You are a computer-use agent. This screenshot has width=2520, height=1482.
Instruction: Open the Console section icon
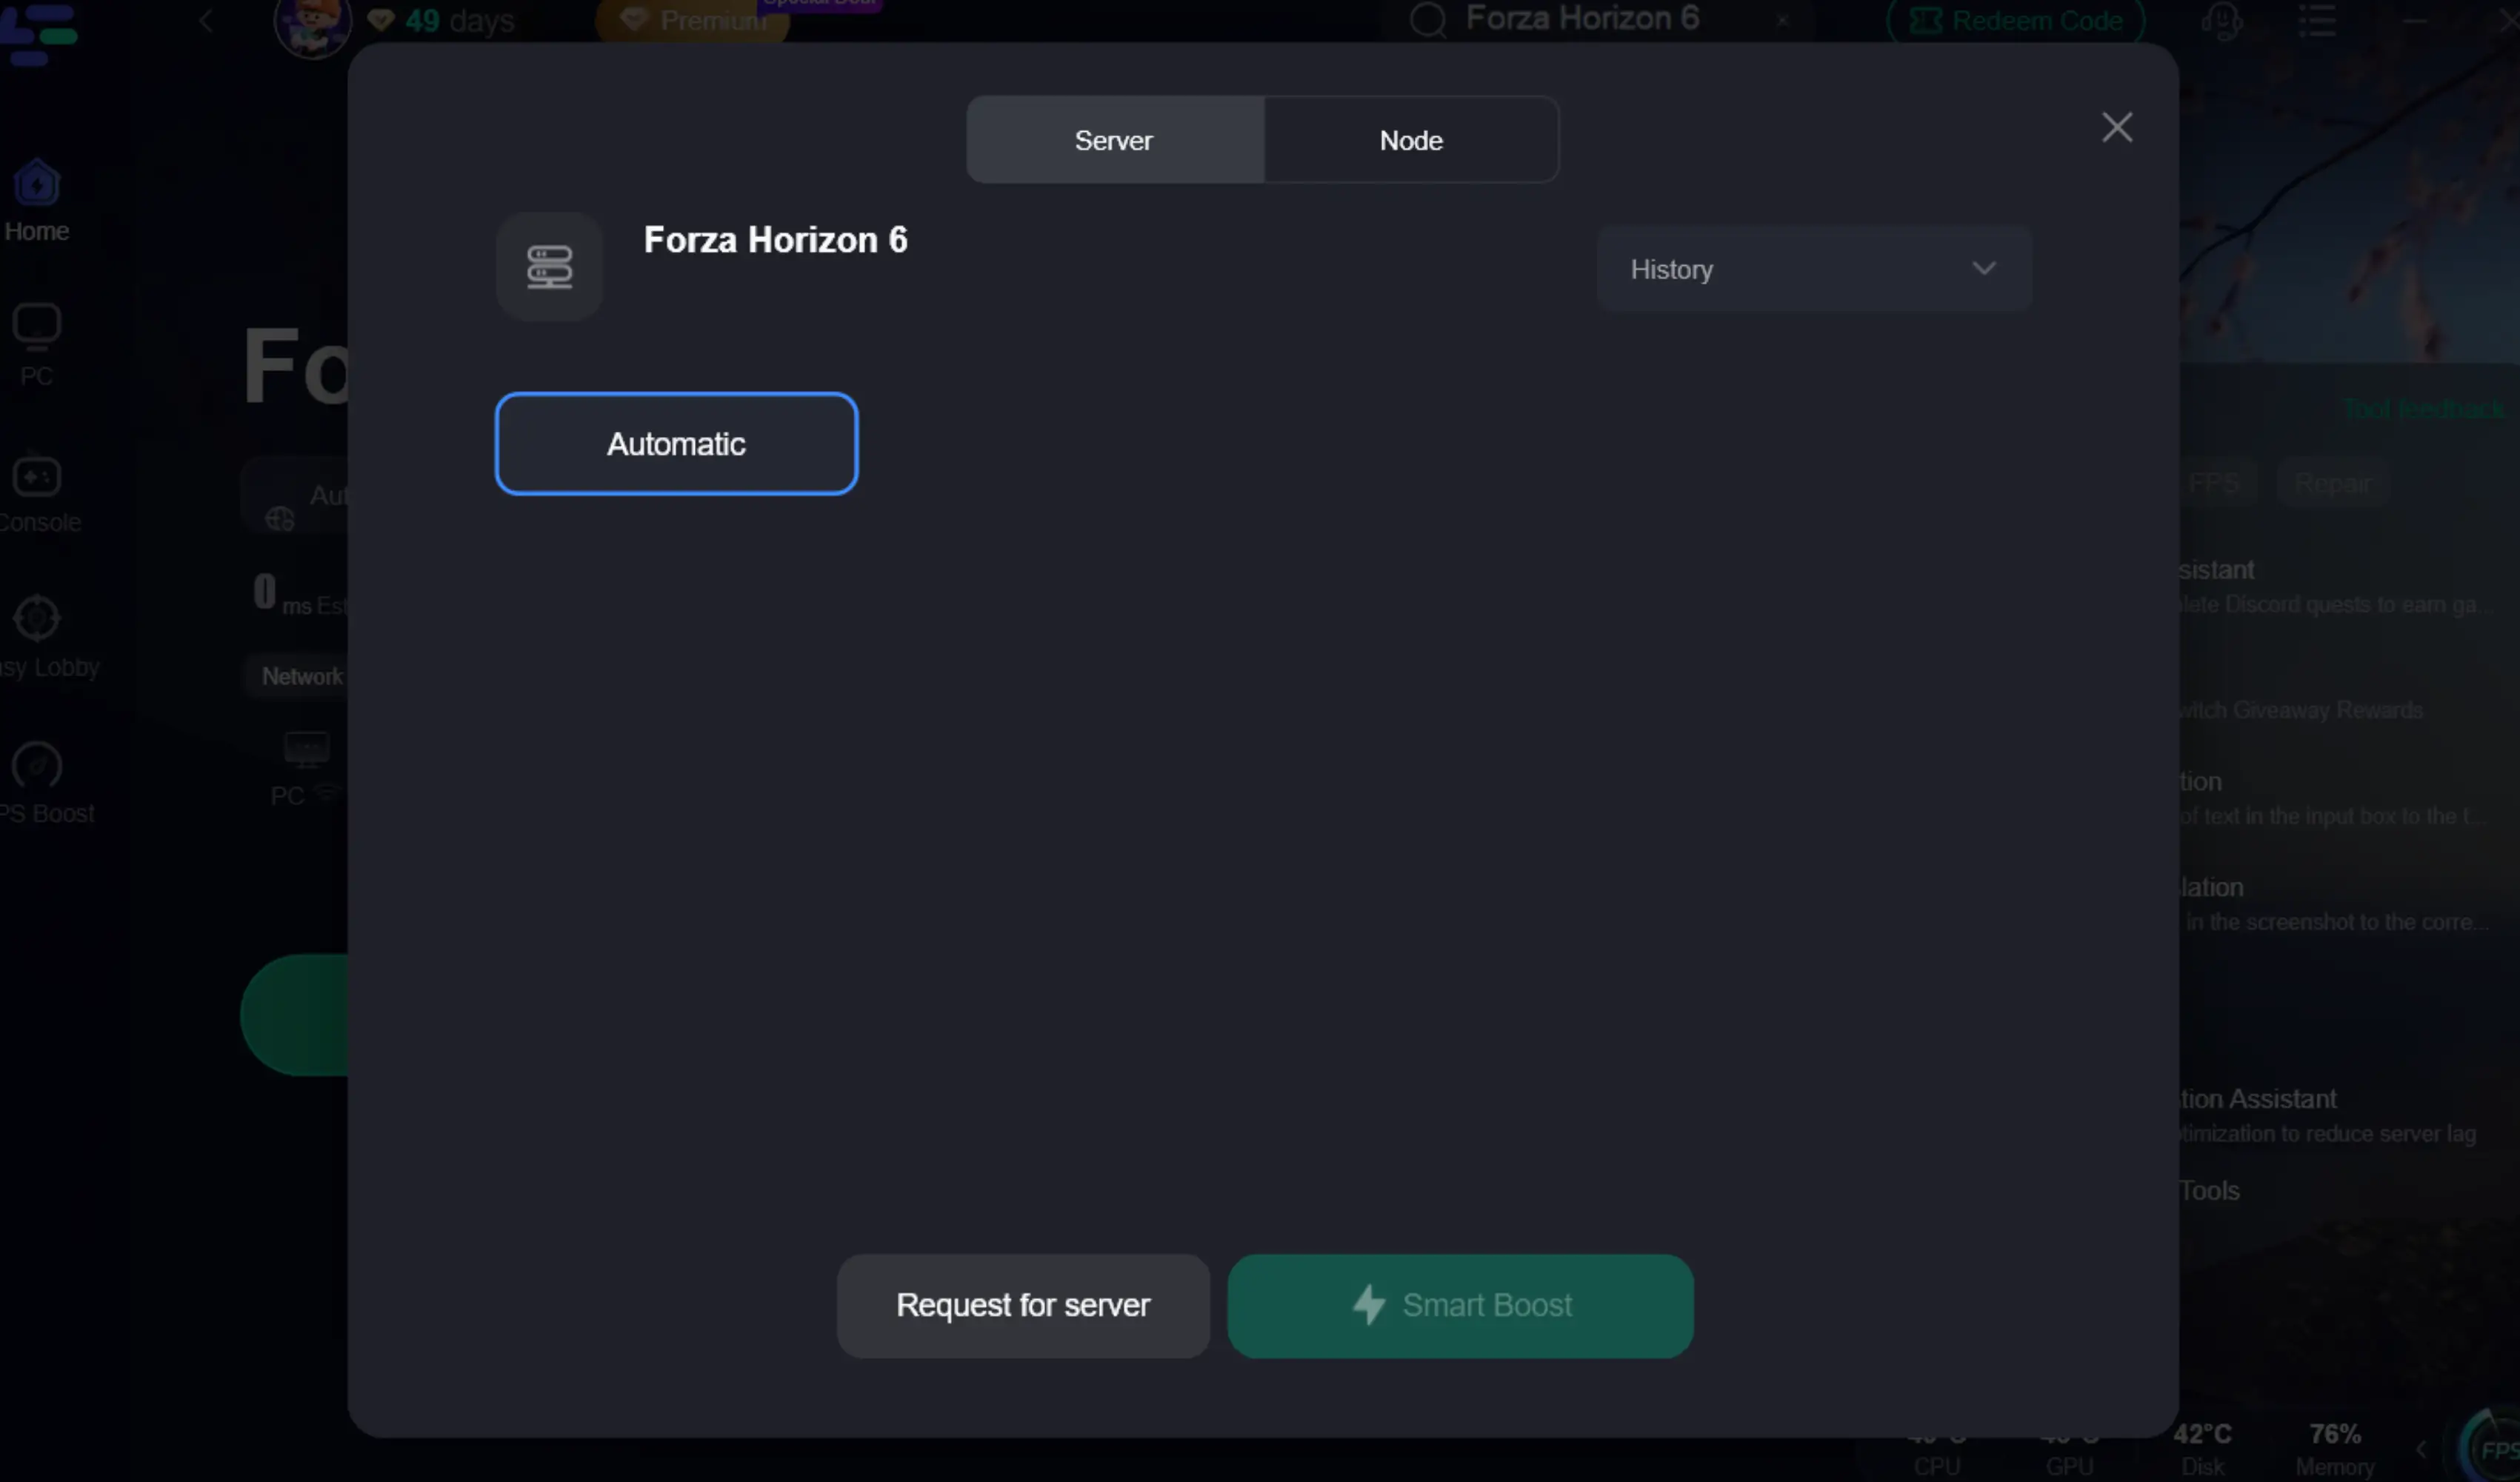[x=37, y=478]
